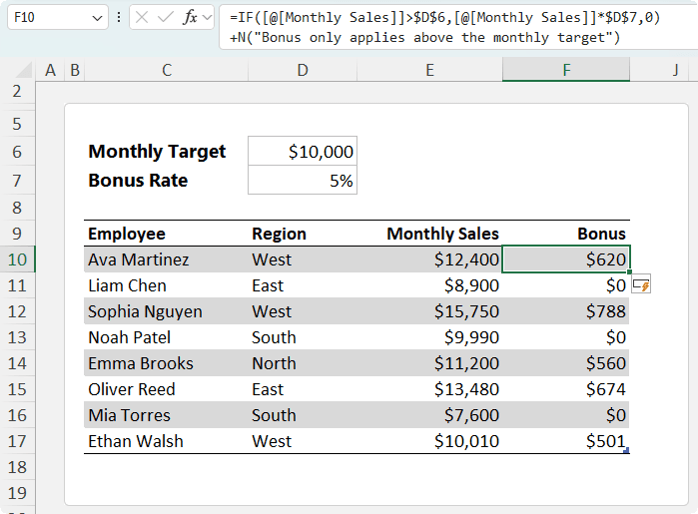Viewport: 698px width, 514px height.
Task: Select column E header
Action: (430, 70)
